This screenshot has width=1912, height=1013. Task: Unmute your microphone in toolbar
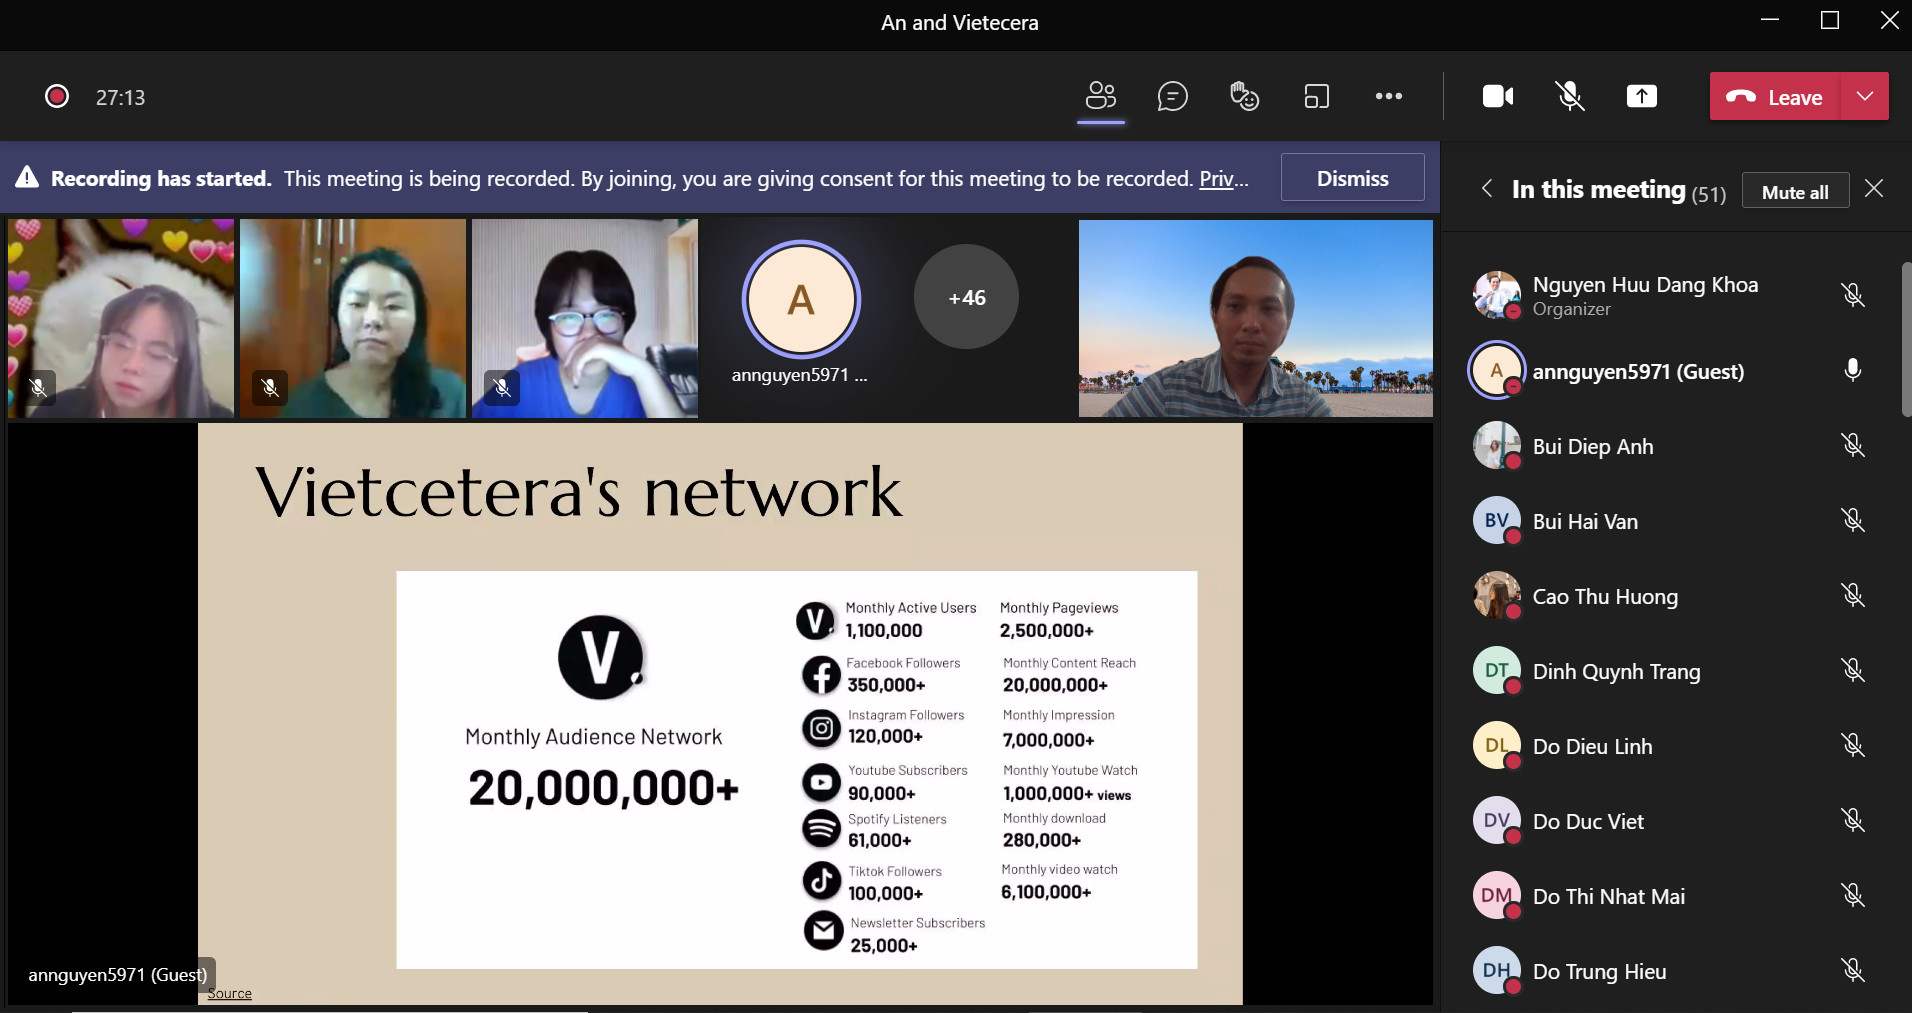pos(1570,97)
